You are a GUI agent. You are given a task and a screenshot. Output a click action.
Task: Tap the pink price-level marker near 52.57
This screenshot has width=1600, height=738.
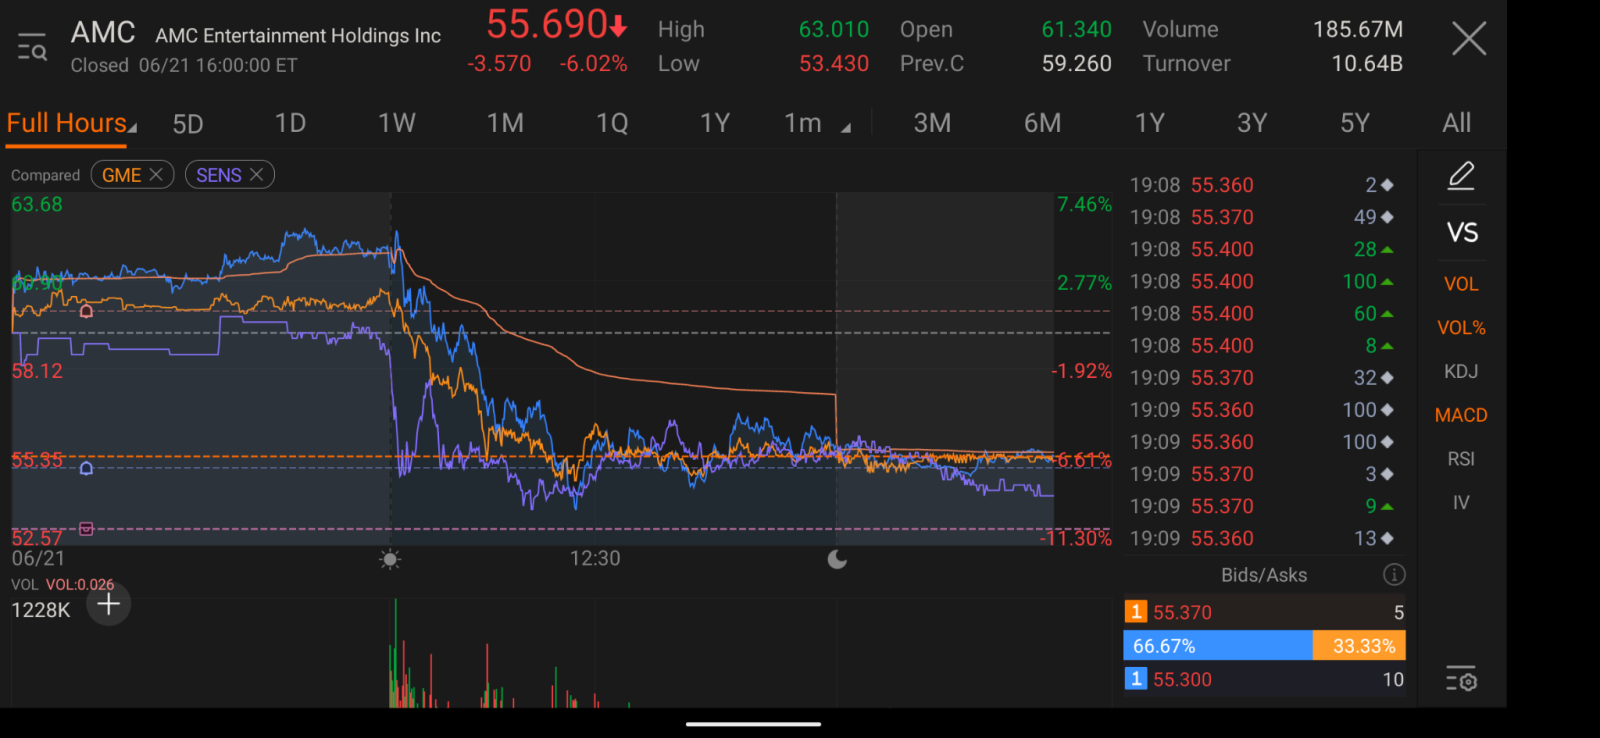[x=86, y=529]
